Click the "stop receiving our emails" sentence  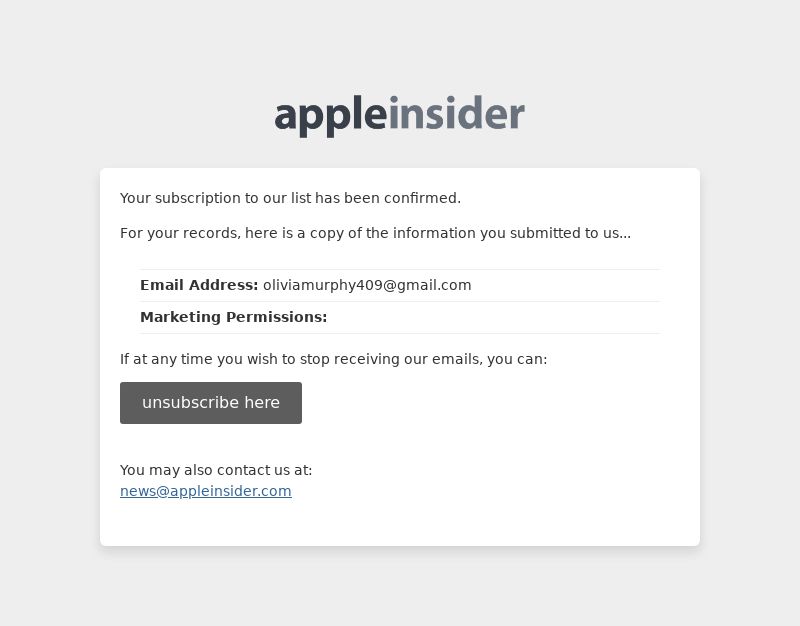click(333, 359)
